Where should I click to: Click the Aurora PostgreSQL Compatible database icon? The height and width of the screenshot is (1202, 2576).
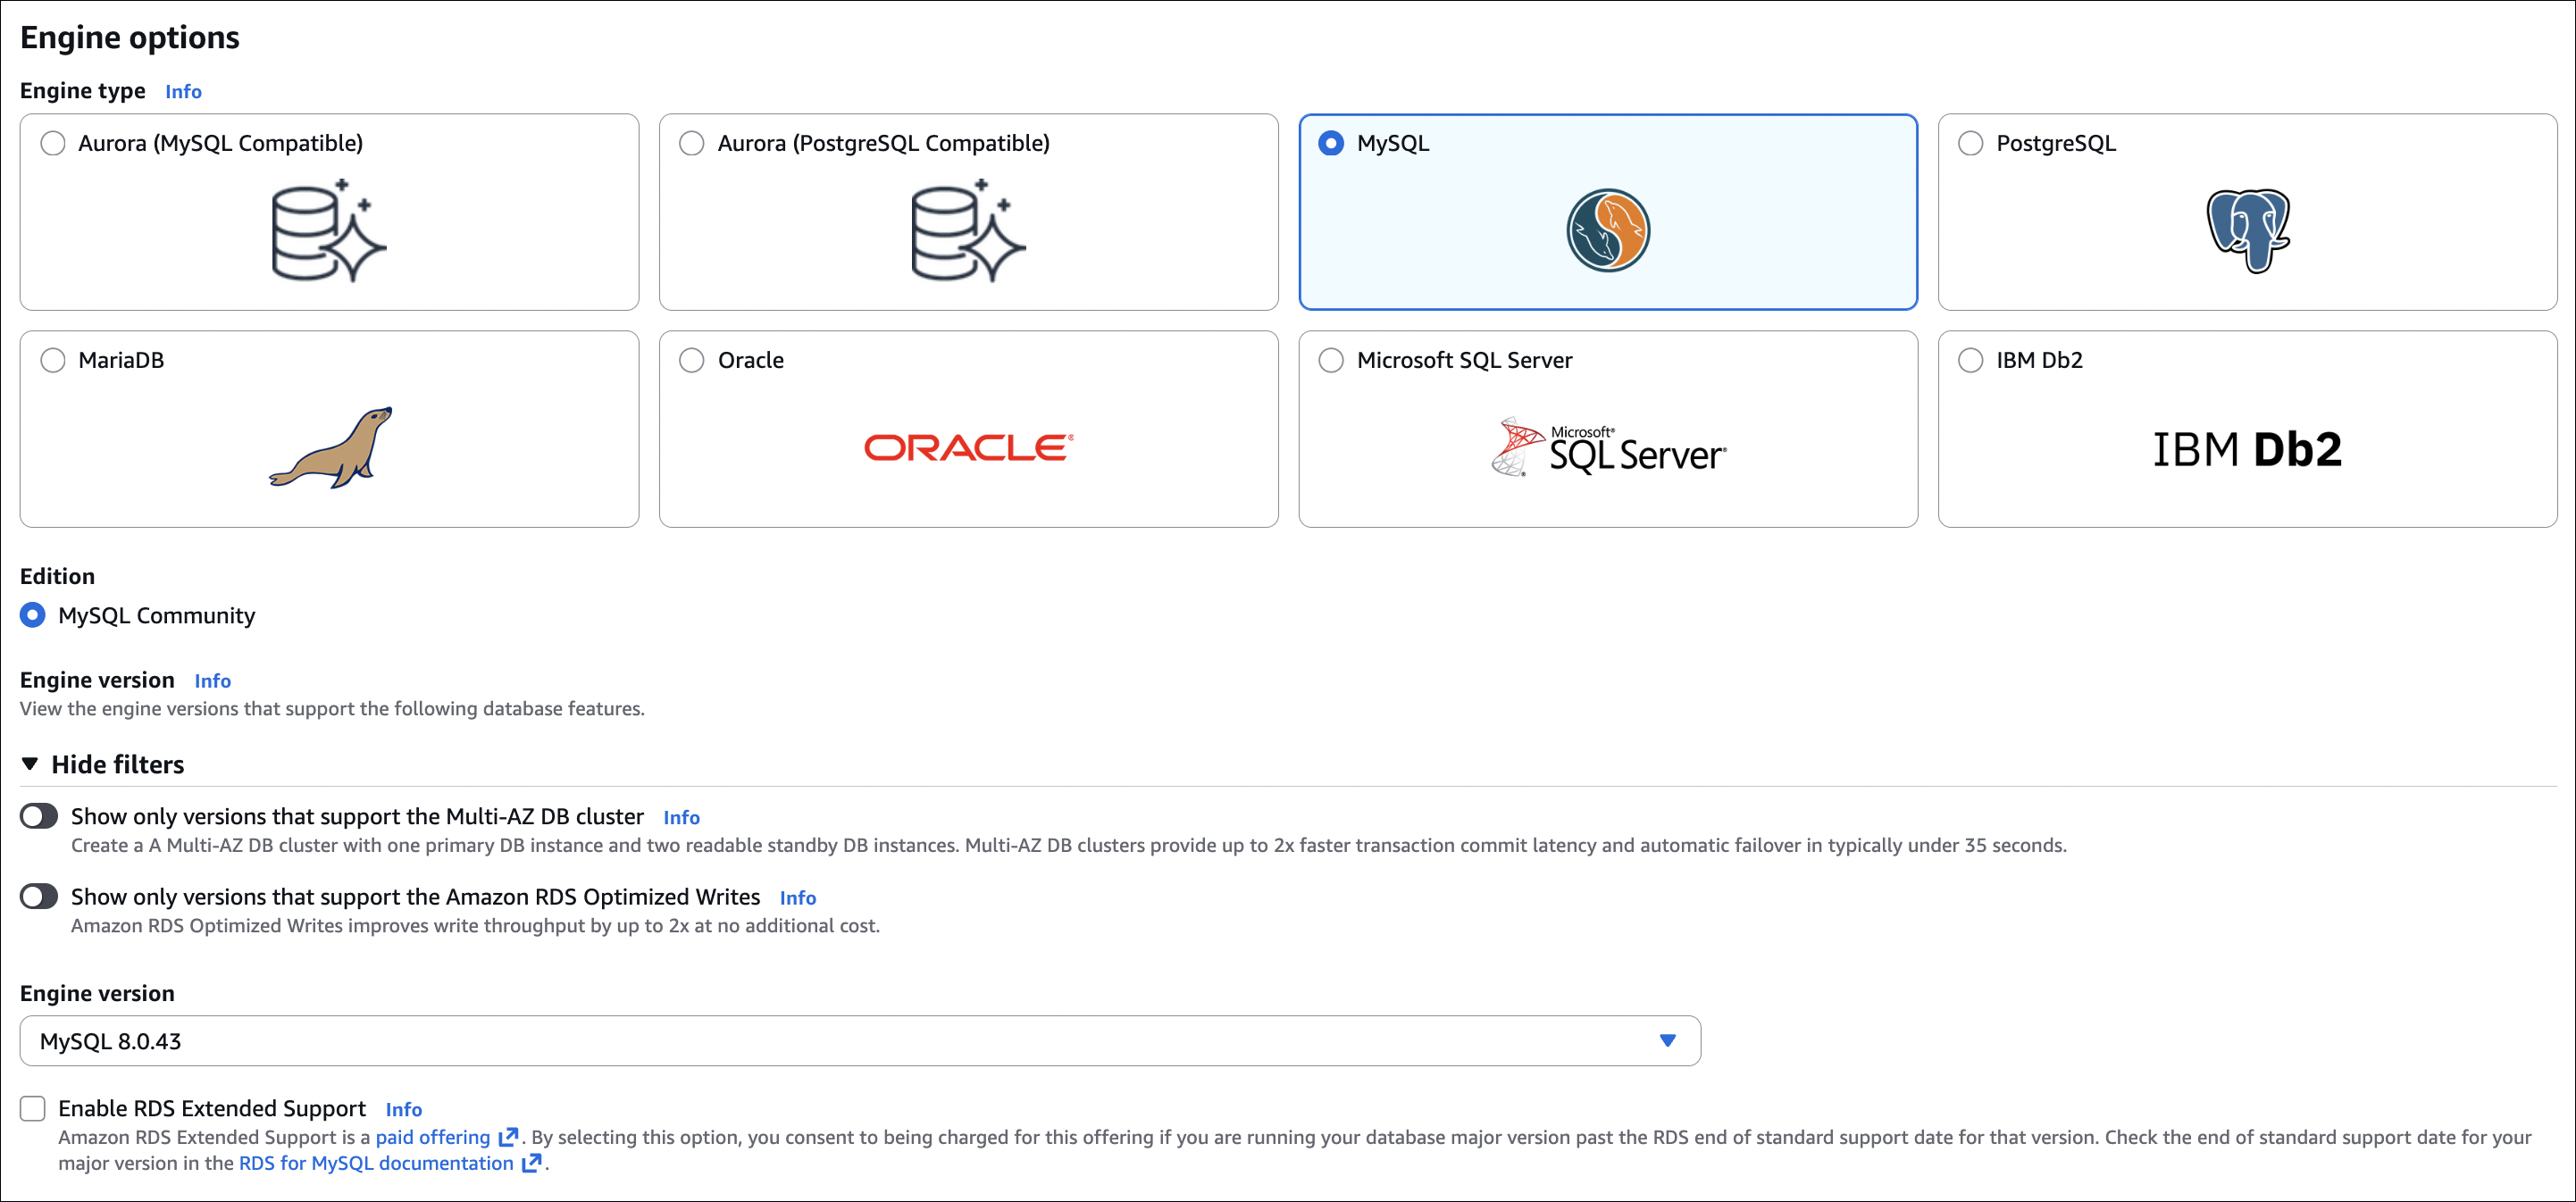click(967, 231)
